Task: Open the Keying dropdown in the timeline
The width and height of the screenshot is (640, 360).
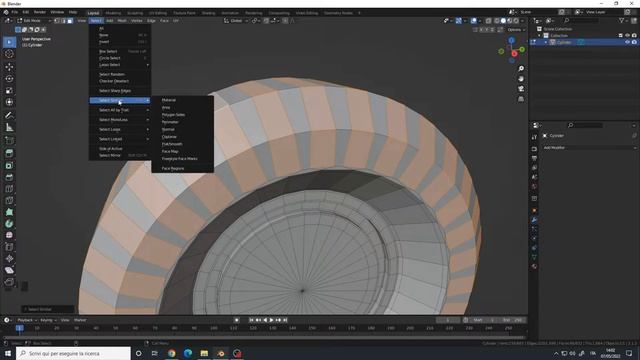Action: (48, 320)
